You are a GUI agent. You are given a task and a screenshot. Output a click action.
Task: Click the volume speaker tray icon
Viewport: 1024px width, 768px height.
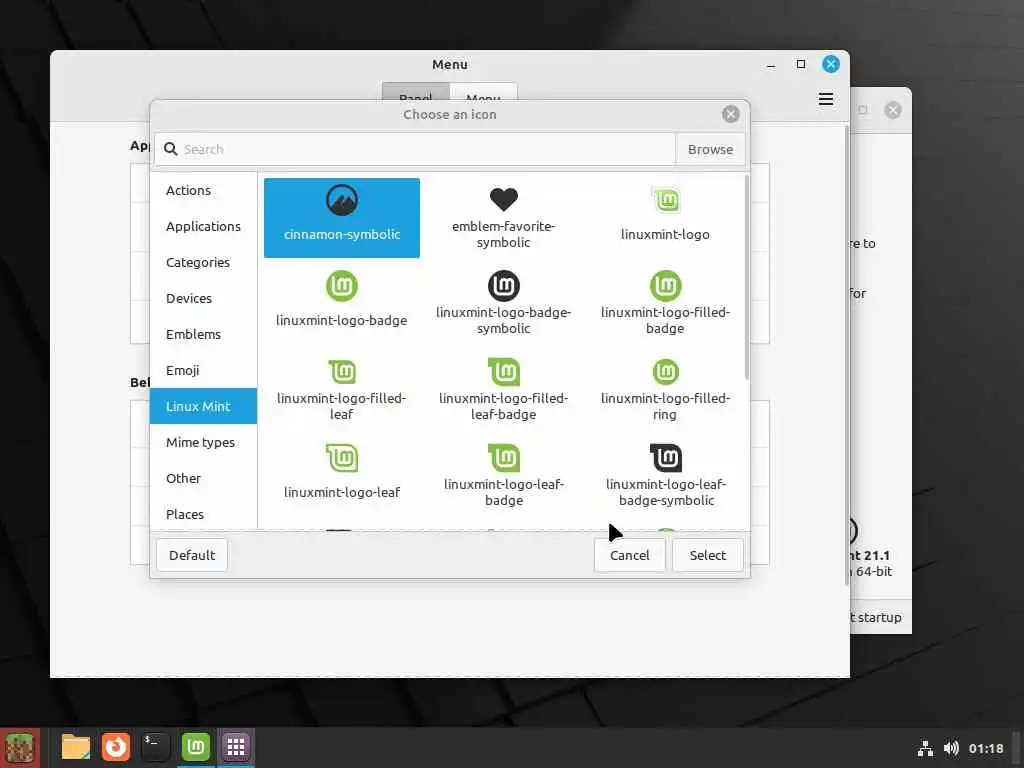click(x=951, y=748)
